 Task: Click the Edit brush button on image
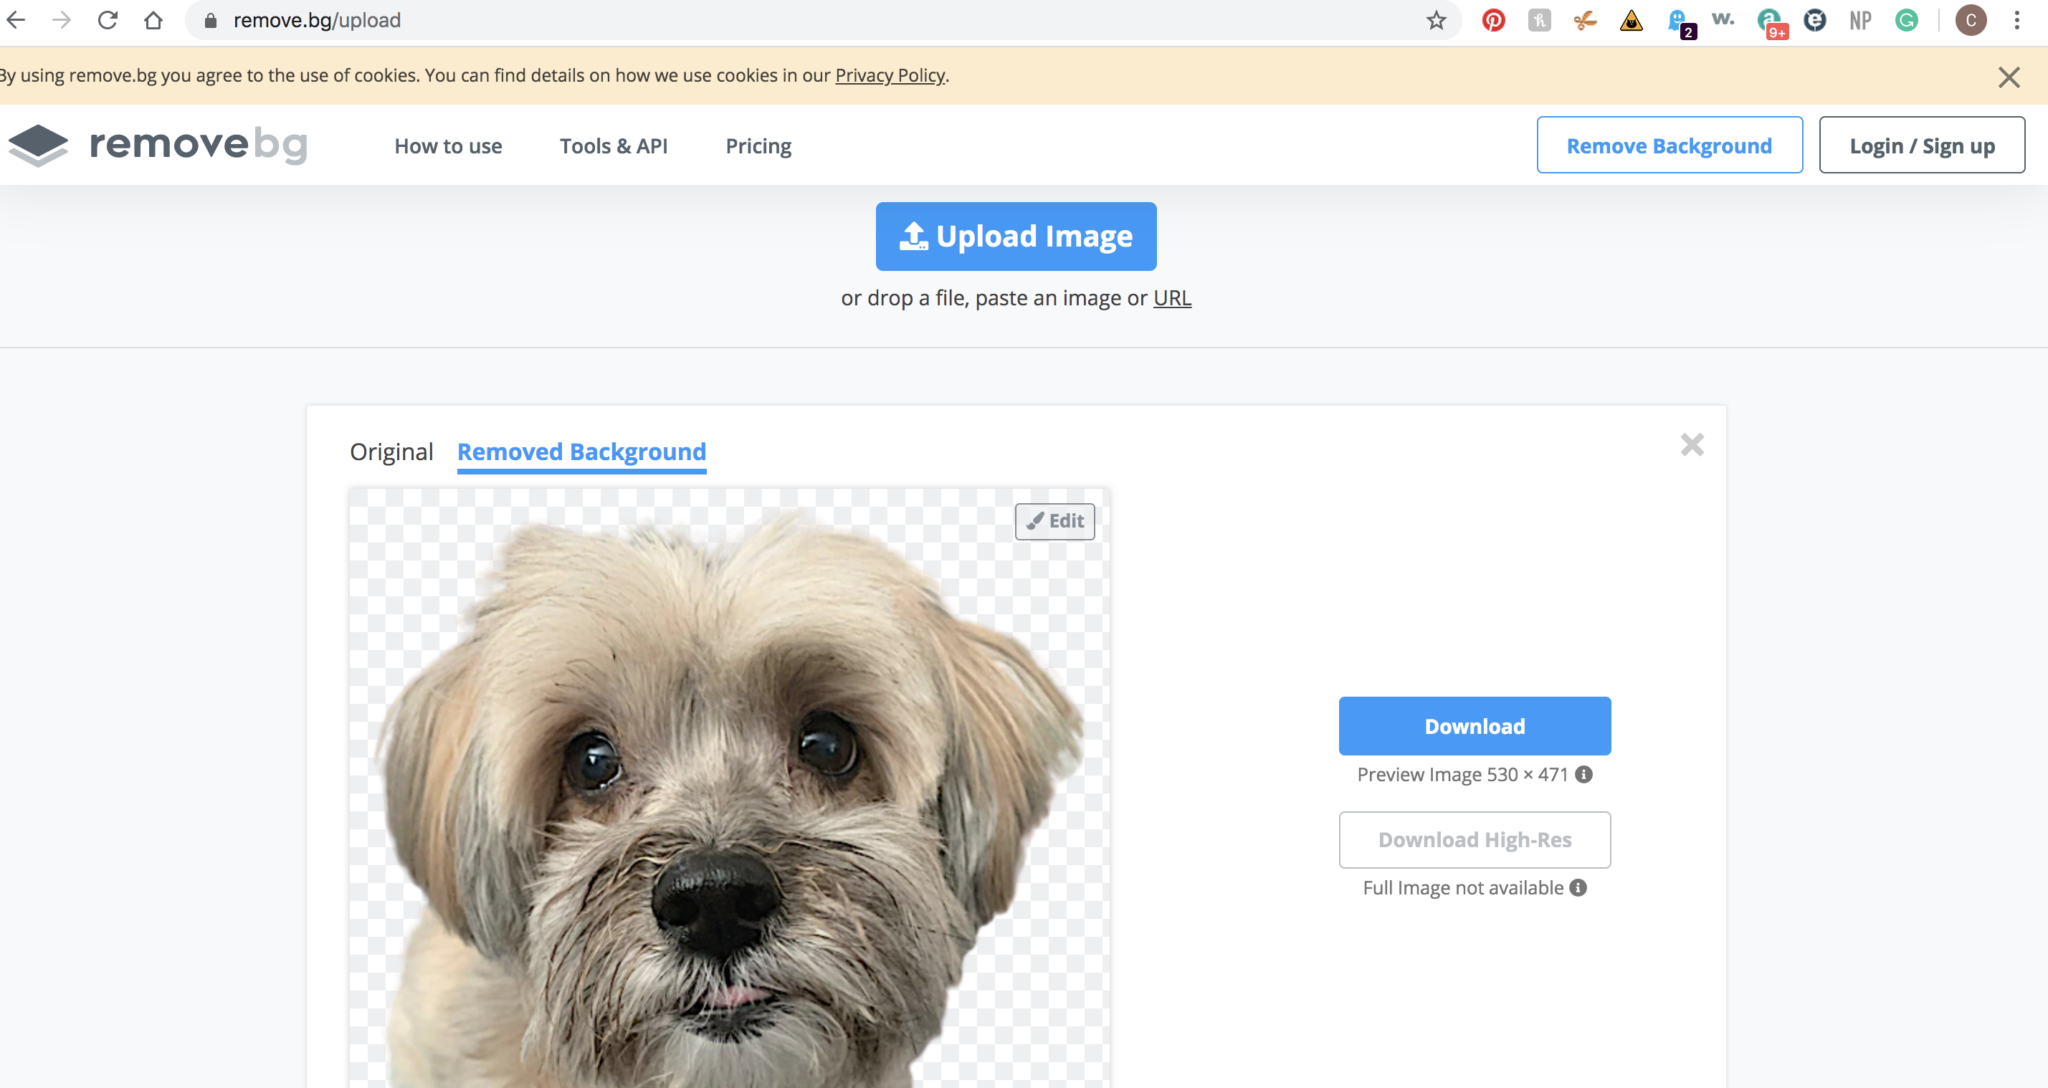tap(1055, 521)
